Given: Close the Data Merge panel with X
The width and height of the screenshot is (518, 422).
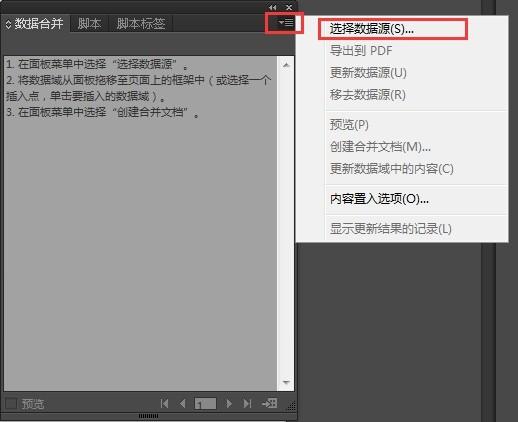Looking at the screenshot, I should 289,7.
